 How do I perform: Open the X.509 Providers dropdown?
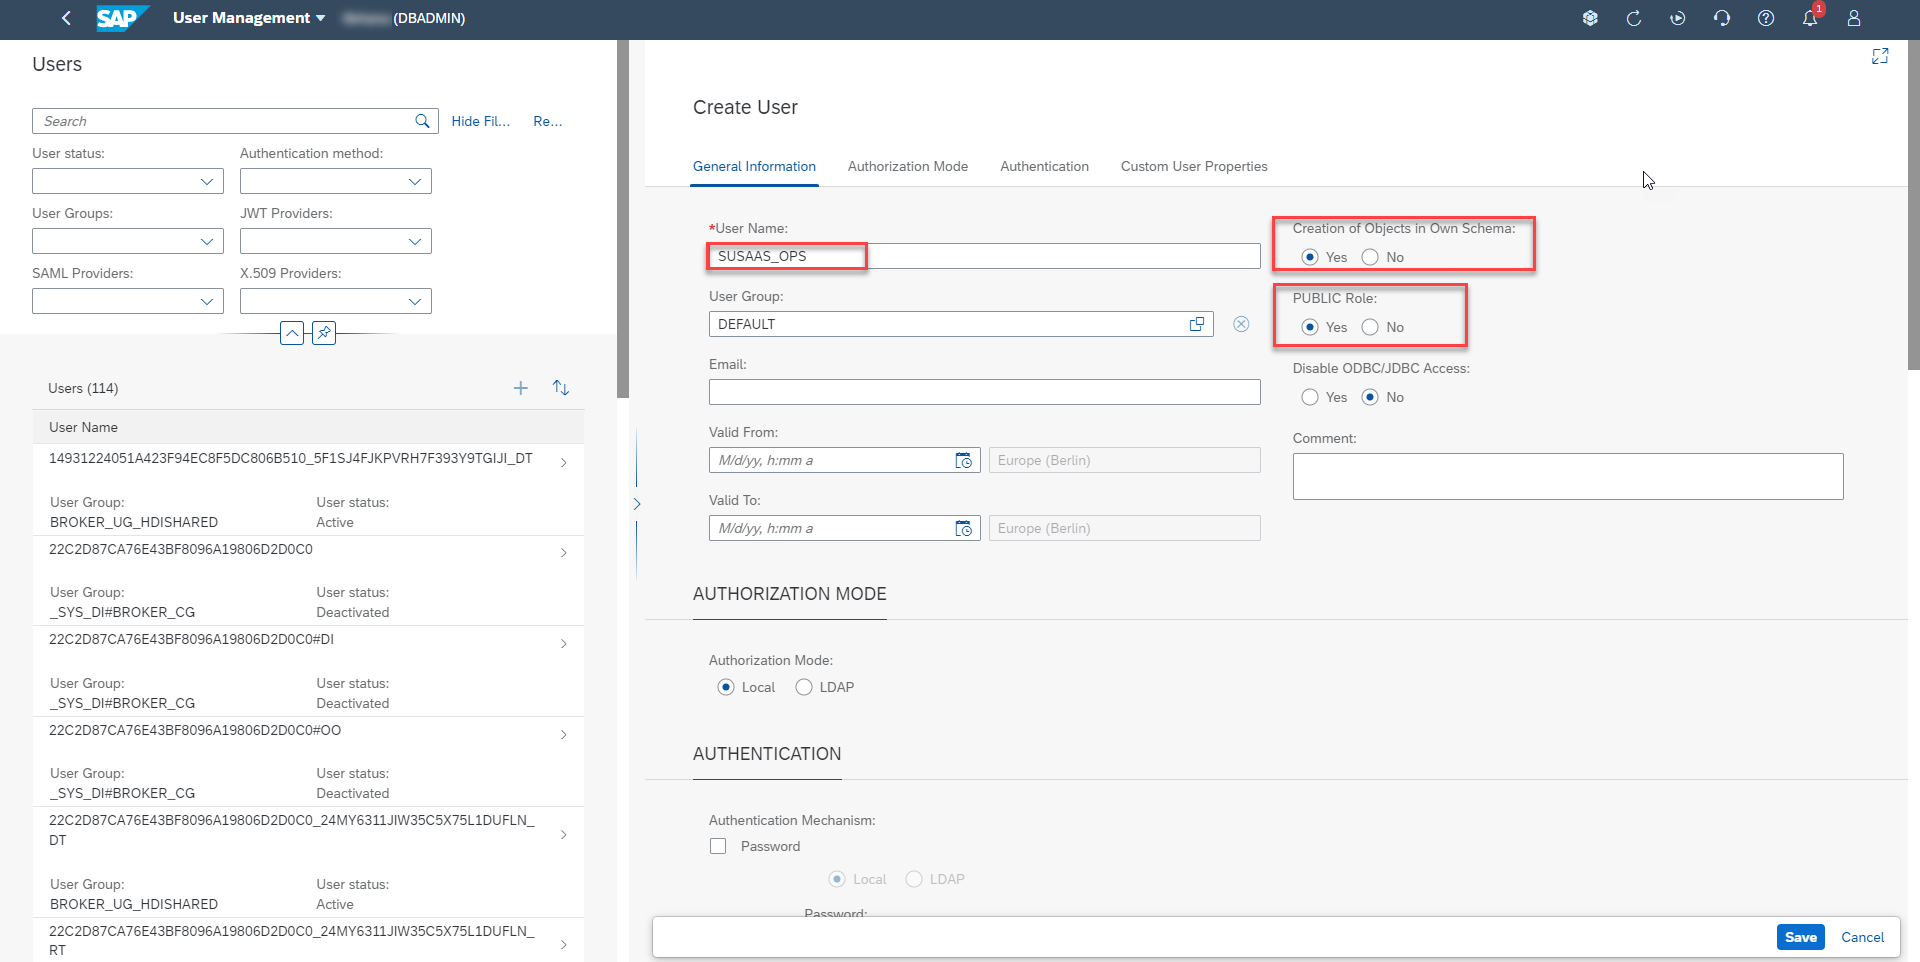(x=336, y=301)
